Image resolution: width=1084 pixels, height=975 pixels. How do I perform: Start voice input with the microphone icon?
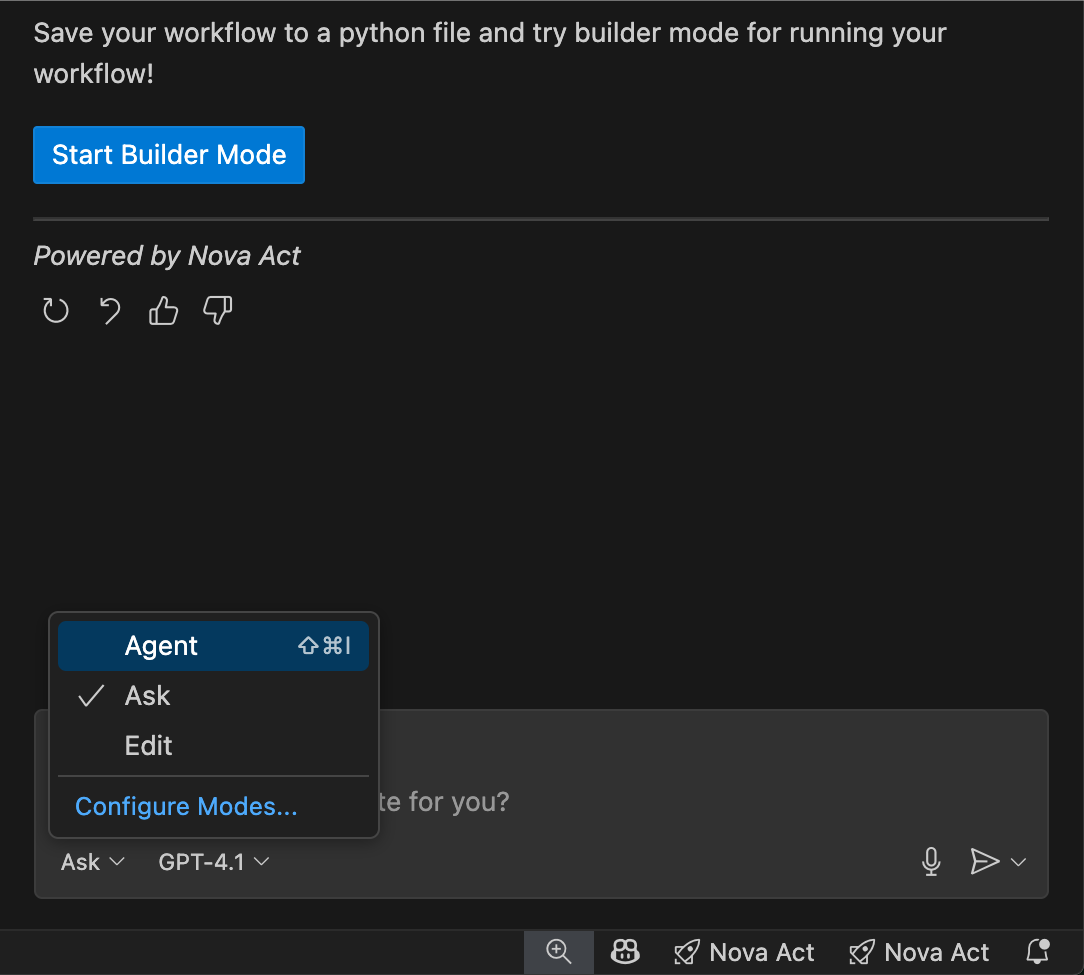pyautogui.click(x=931, y=862)
